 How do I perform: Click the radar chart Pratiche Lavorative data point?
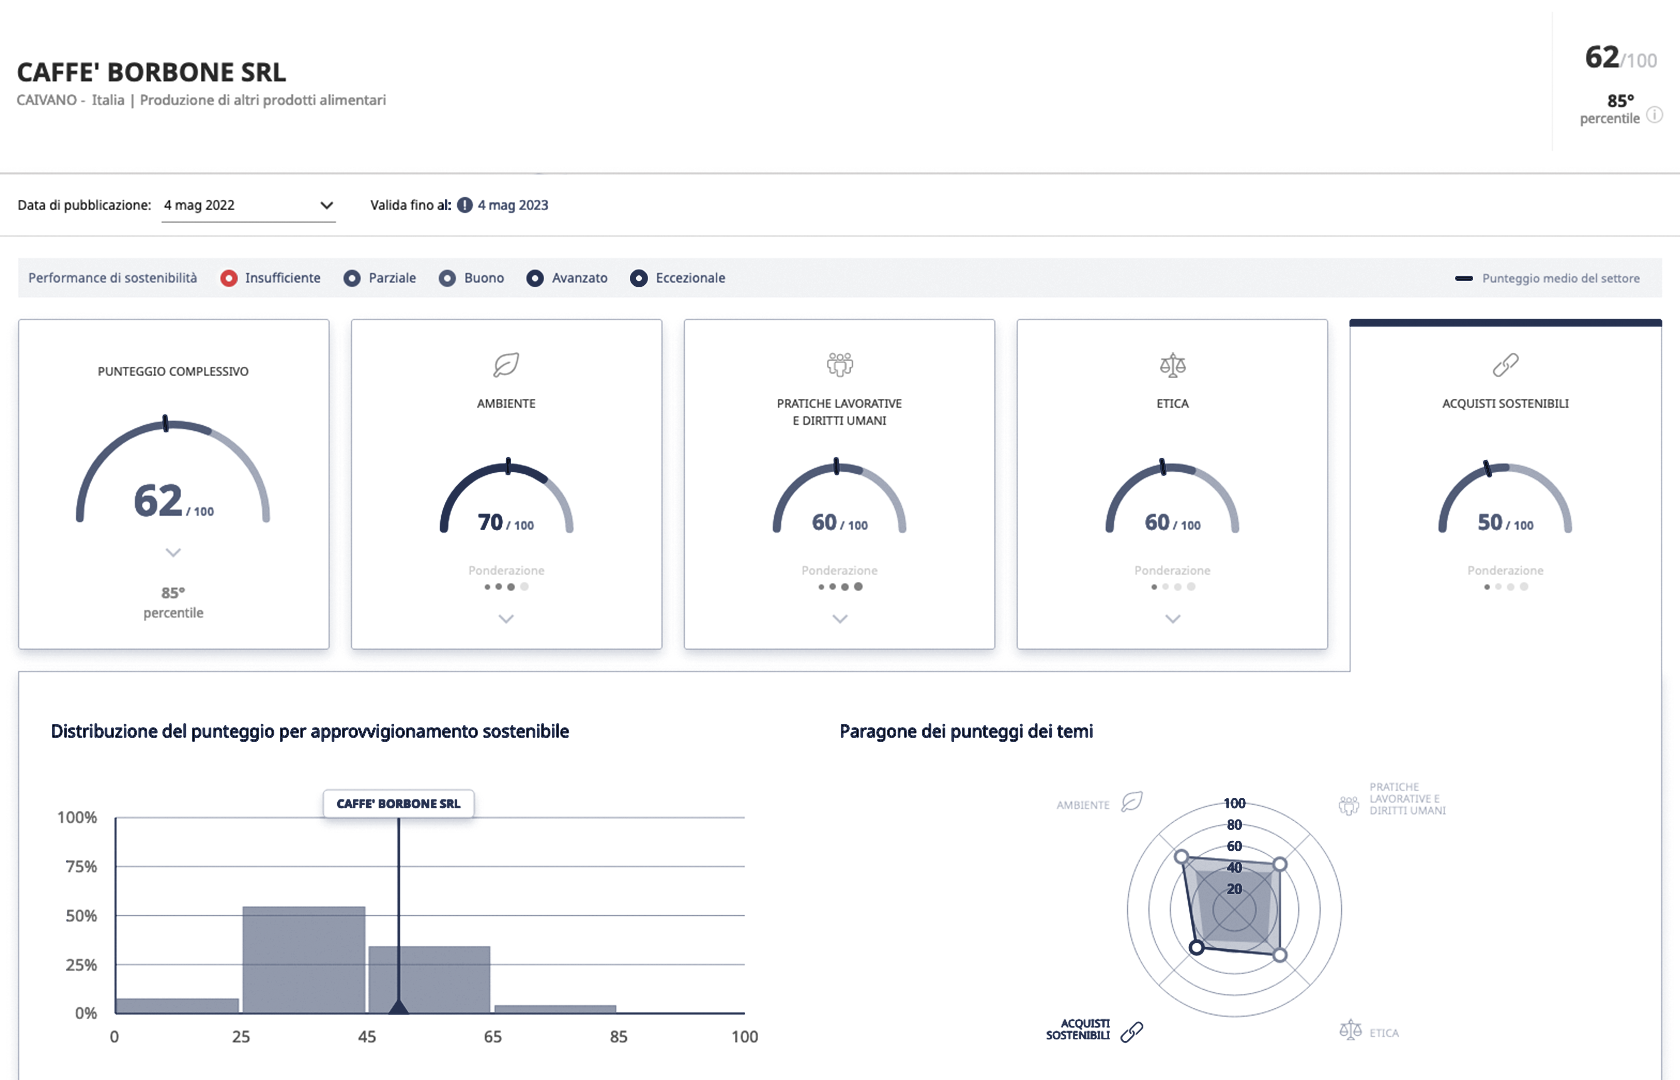1280,864
